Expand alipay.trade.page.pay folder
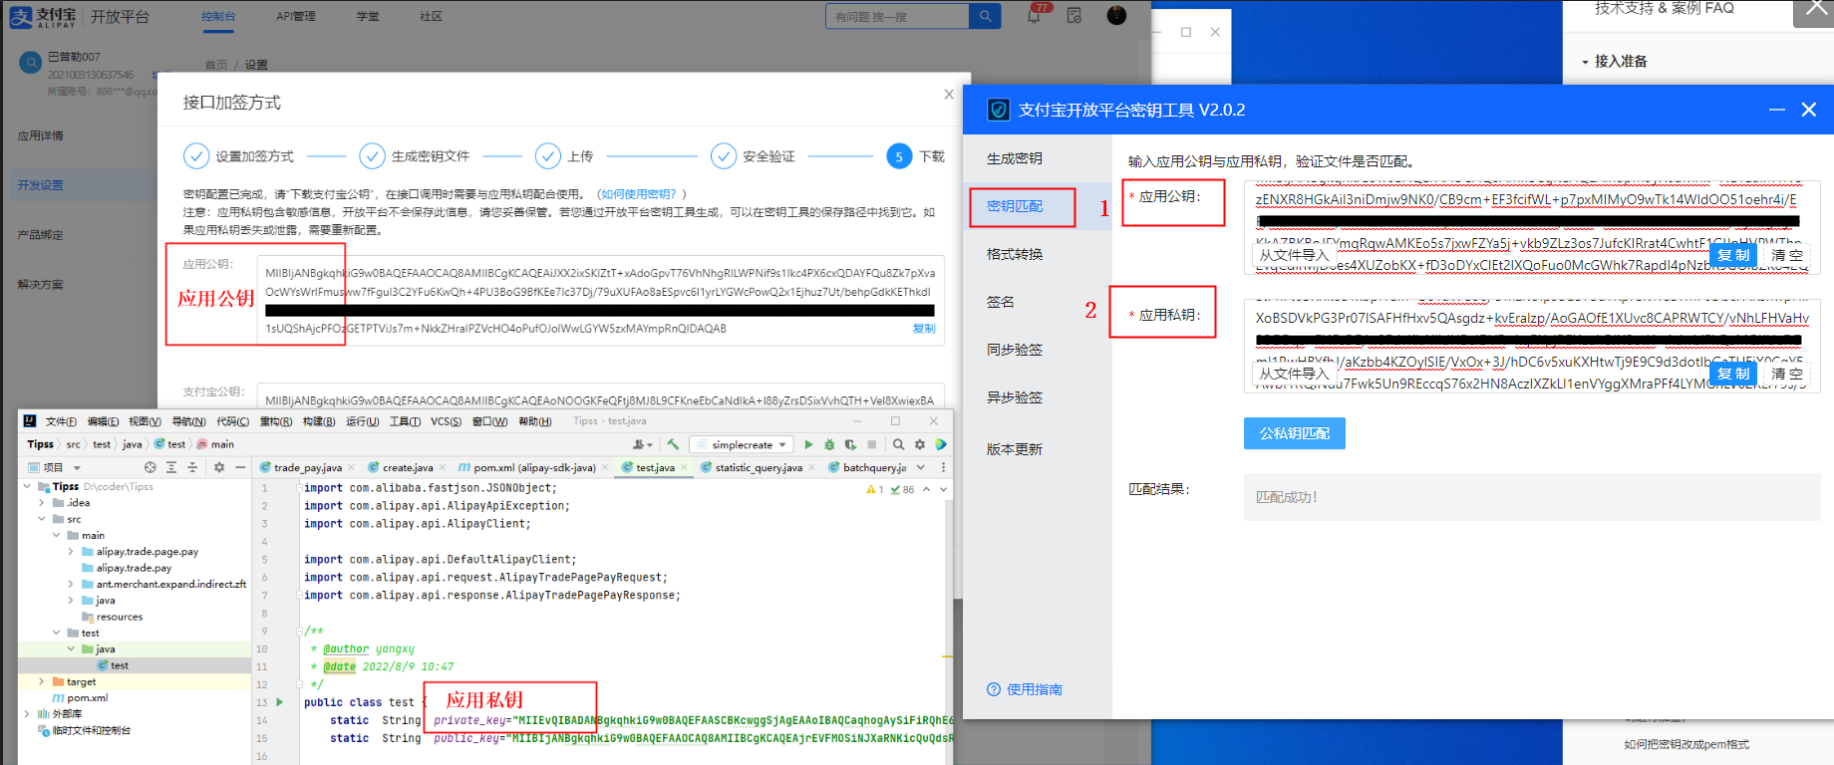 click(x=70, y=552)
